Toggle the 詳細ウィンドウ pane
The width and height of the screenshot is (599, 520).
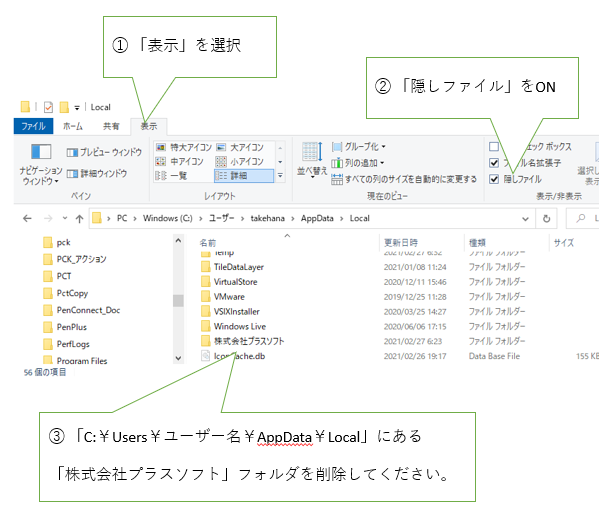(97, 173)
